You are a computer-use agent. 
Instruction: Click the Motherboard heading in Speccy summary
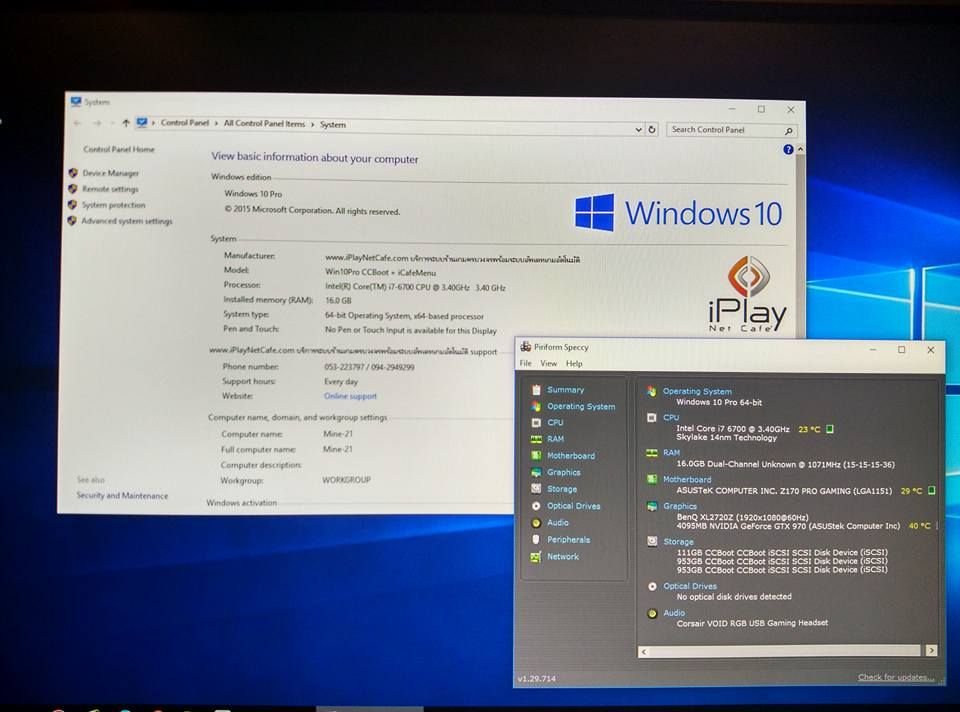pos(687,479)
